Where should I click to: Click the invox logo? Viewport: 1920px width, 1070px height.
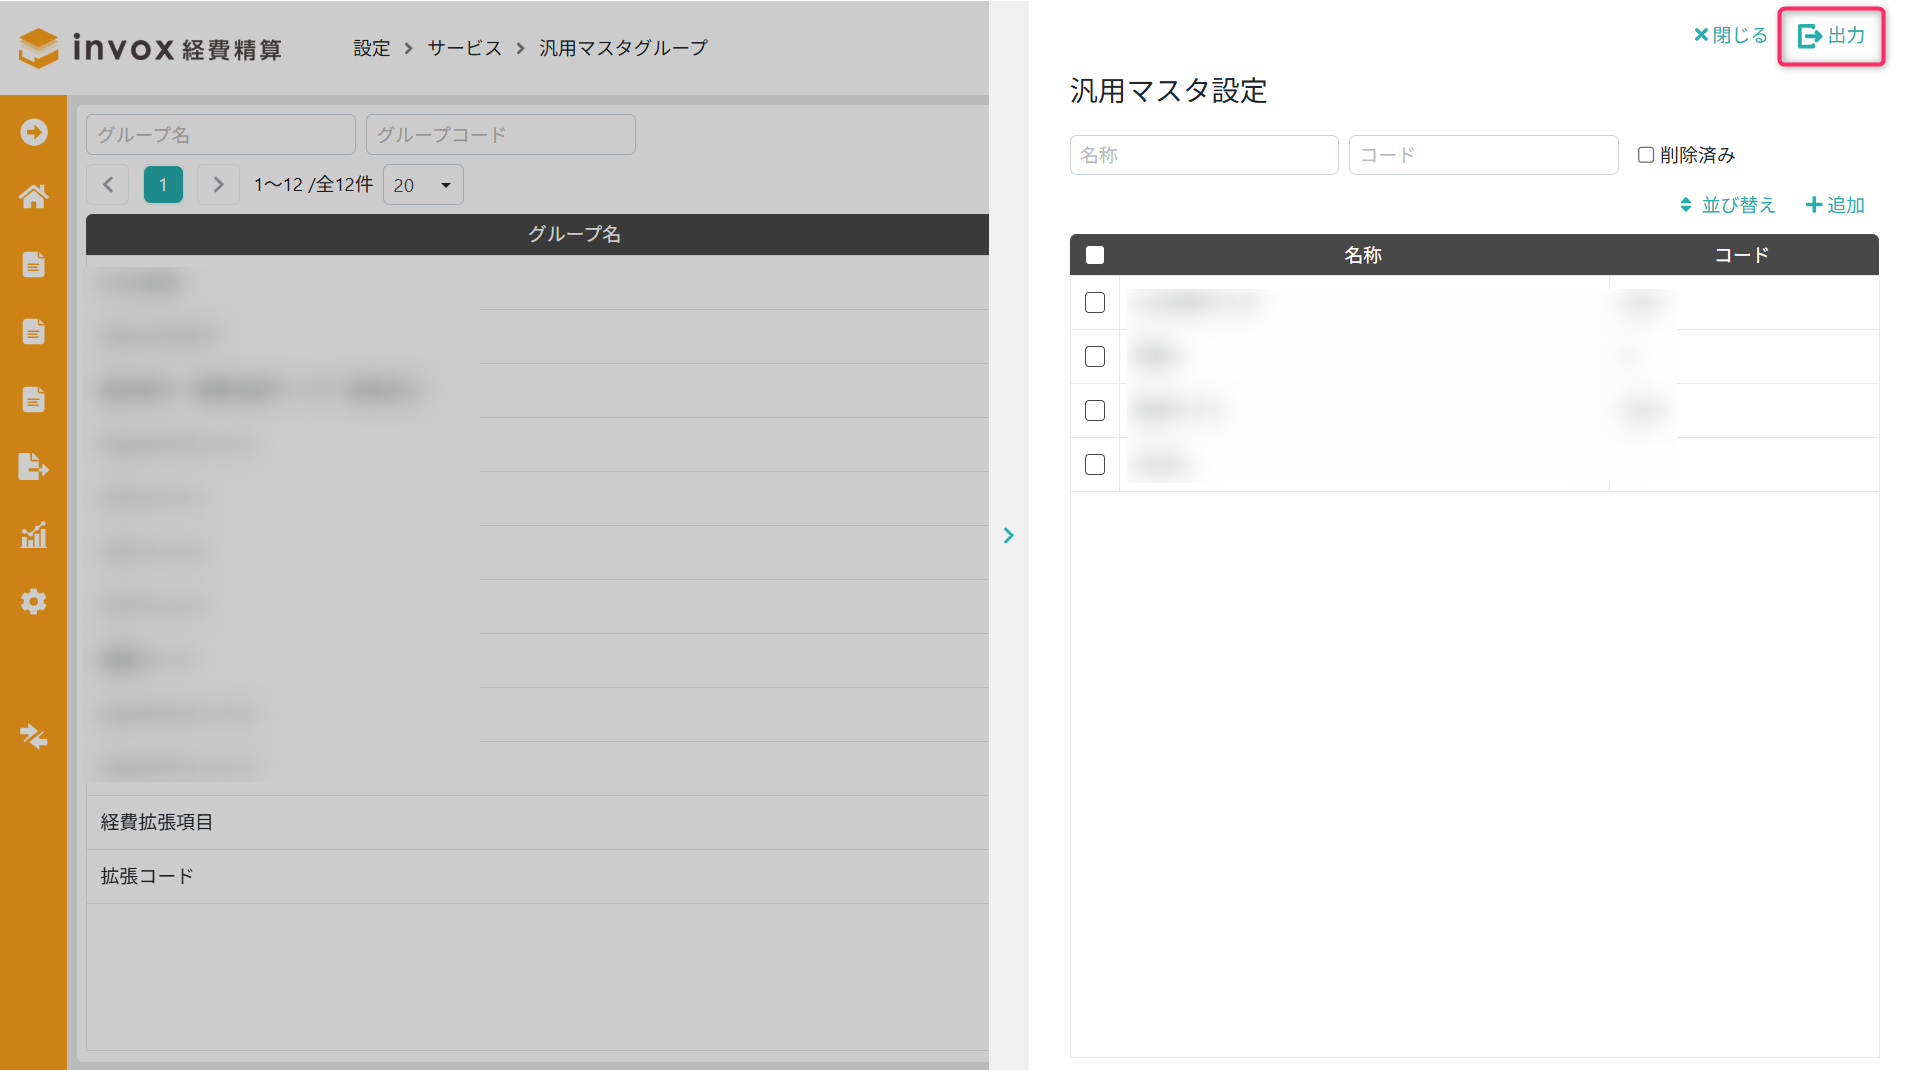coord(150,48)
